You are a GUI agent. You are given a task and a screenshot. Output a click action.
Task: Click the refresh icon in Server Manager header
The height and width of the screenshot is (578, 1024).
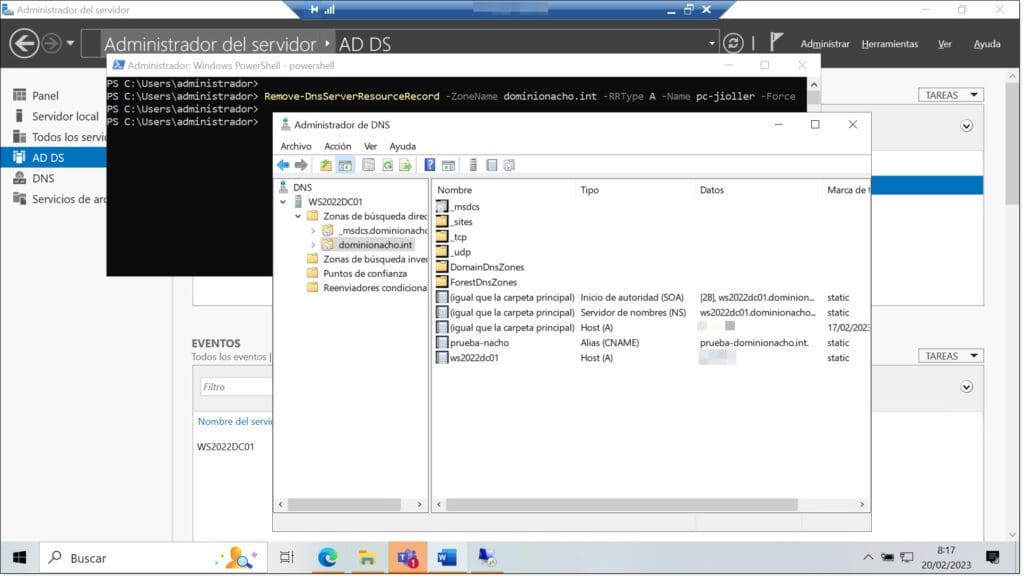point(733,43)
